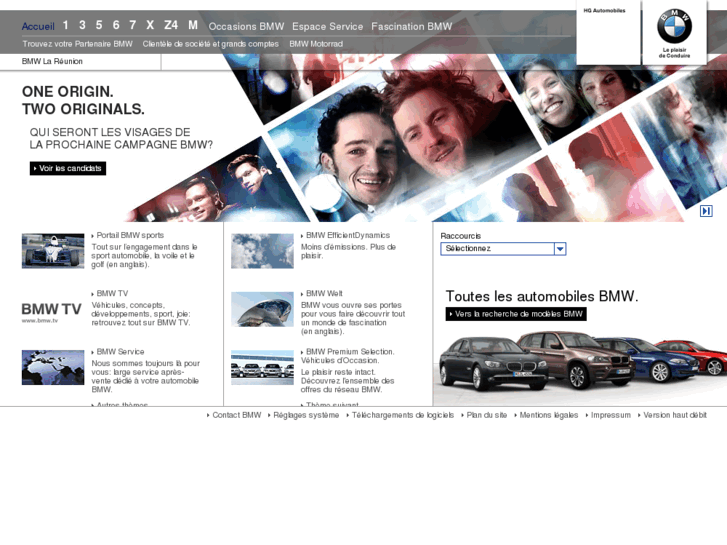The width and height of the screenshot is (727, 545).
Task: Click the Sélectionnez combo box
Action: tap(503, 249)
